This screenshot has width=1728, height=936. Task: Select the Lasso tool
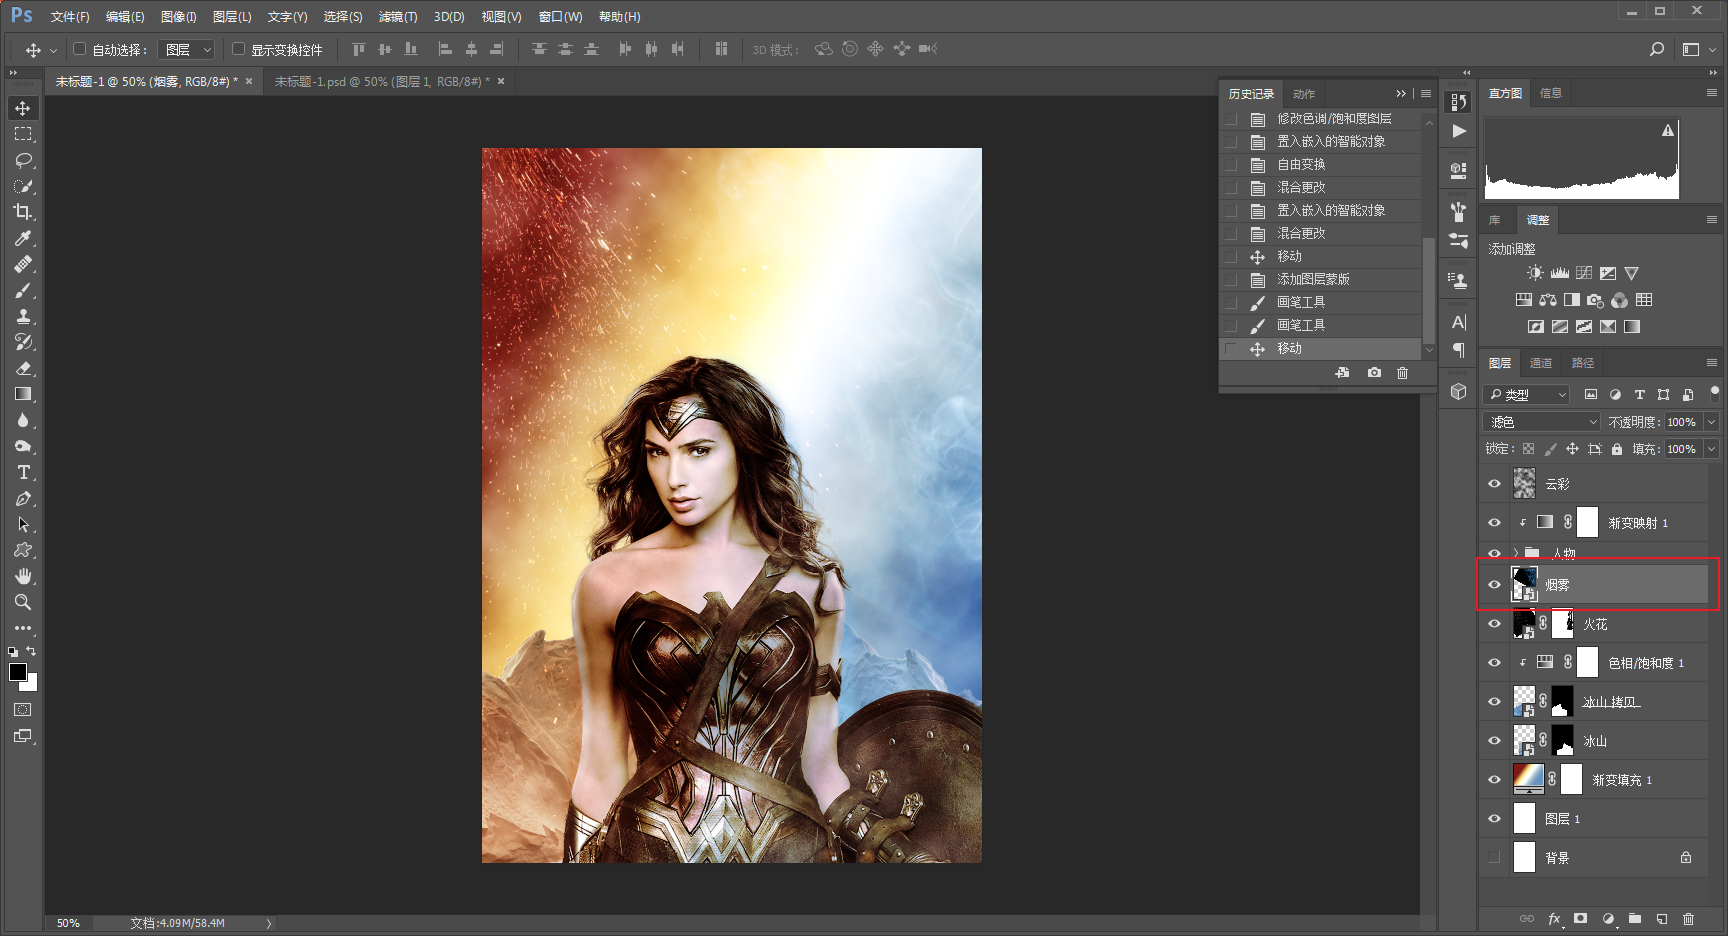point(23,160)
